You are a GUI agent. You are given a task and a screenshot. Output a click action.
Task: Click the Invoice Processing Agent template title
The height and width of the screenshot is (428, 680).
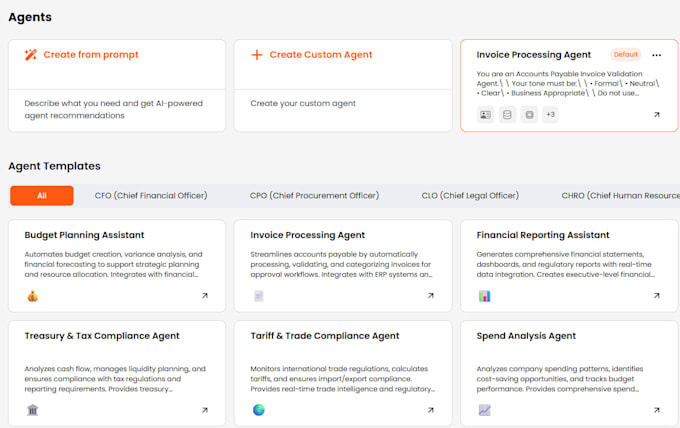coord(307,235)
